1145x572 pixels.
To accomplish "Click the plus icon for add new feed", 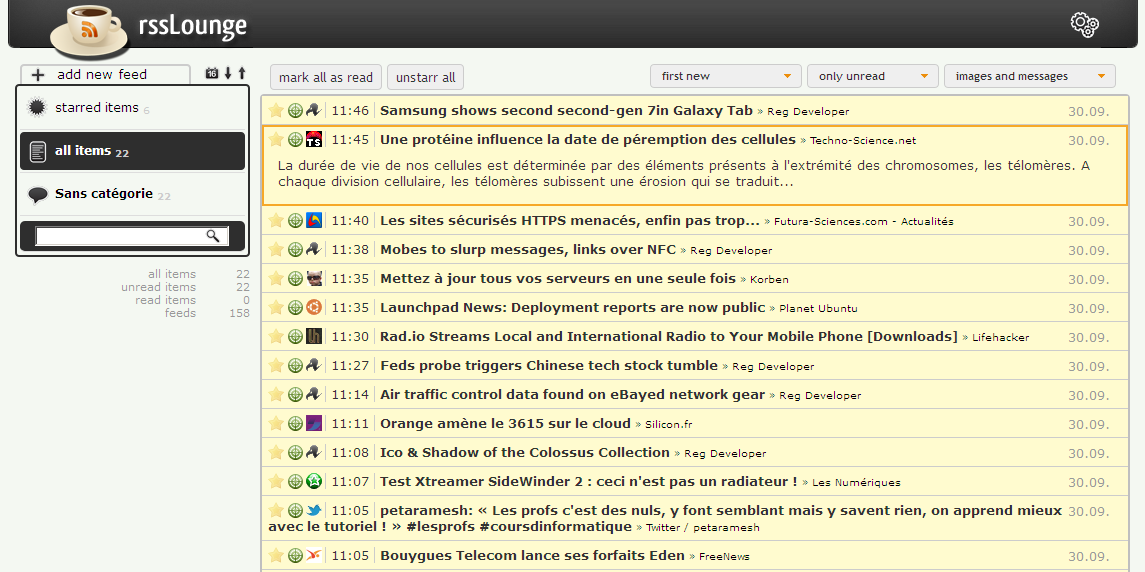I will [x=39, y=75].
